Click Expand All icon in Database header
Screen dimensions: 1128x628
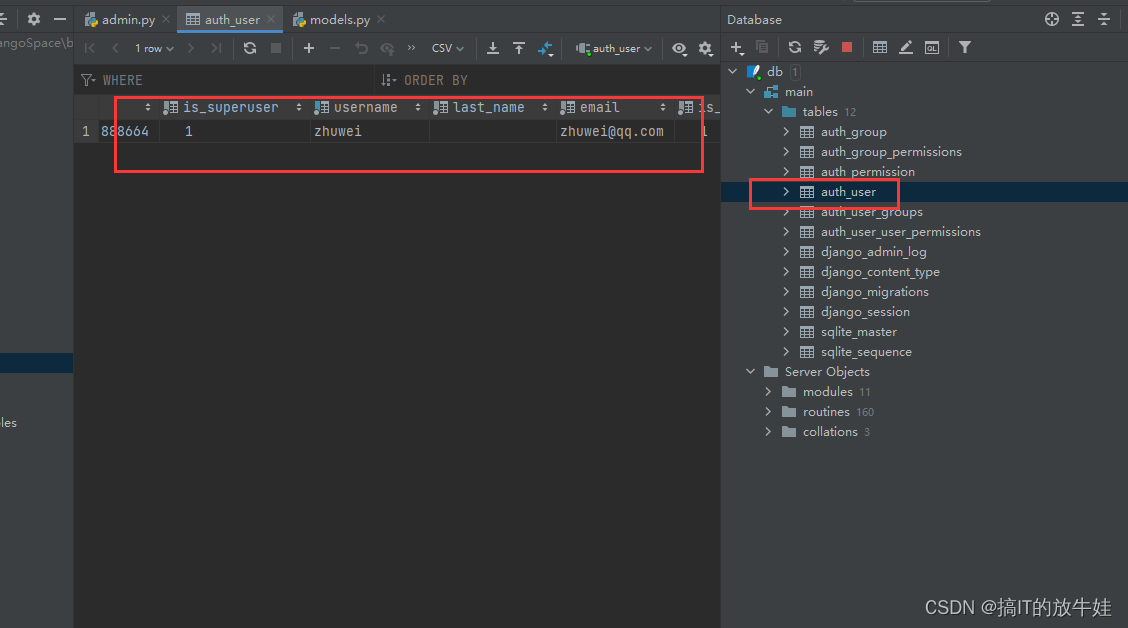pyautogui.click(x=1078, y=19)
